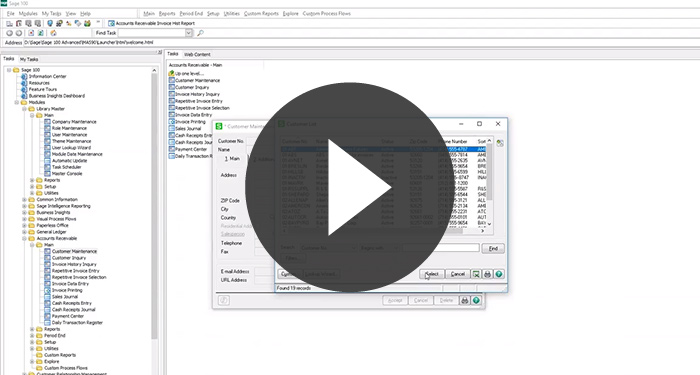The image size is (700, 375).
Task: Click the Find Task magnifier icon
Action: point(200,33)
